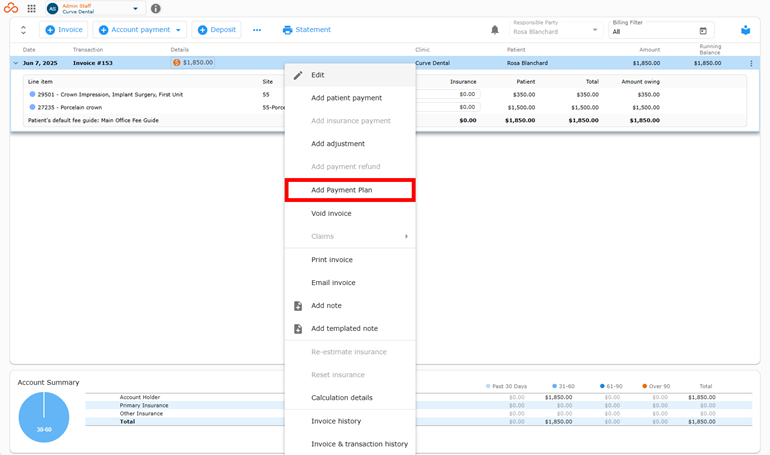Click the 27235 - Porcelain crown line item

tap(70, 107)
